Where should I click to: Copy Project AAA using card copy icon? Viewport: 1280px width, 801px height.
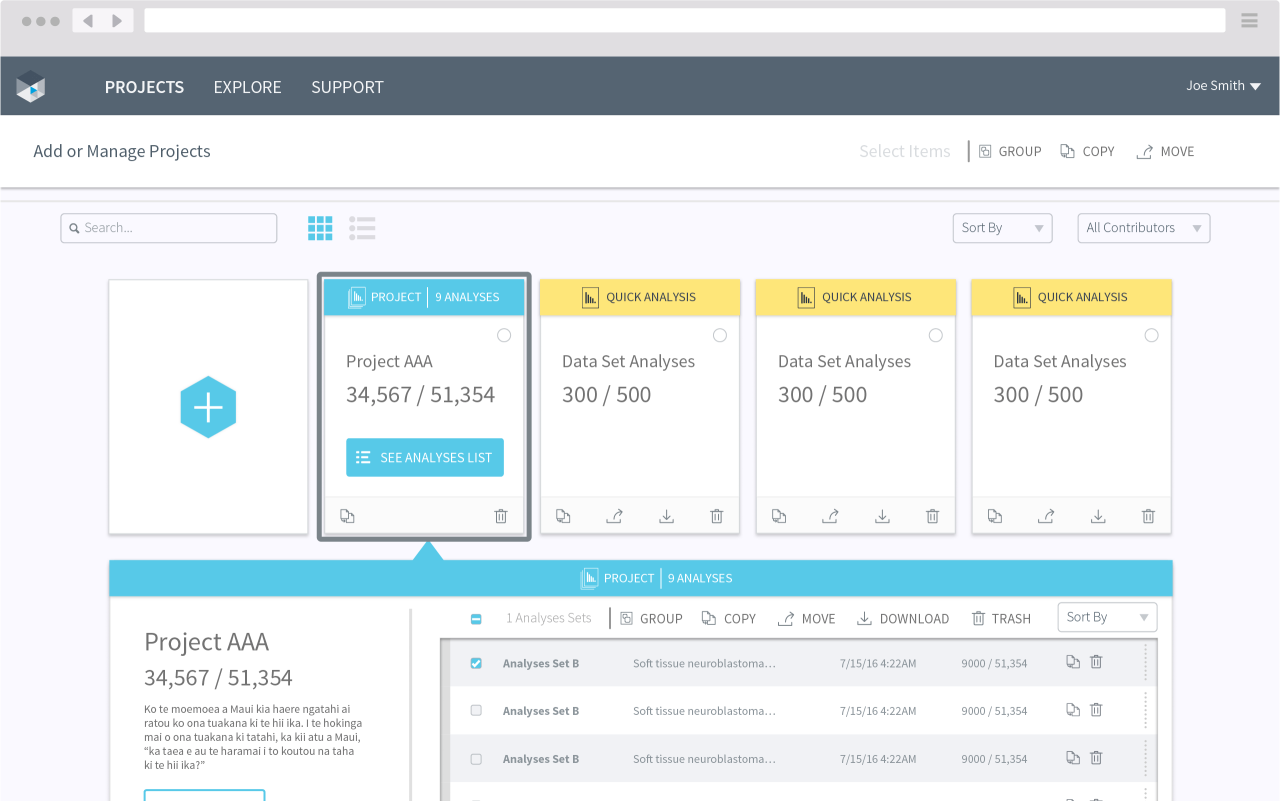click(x=347, y=516)
